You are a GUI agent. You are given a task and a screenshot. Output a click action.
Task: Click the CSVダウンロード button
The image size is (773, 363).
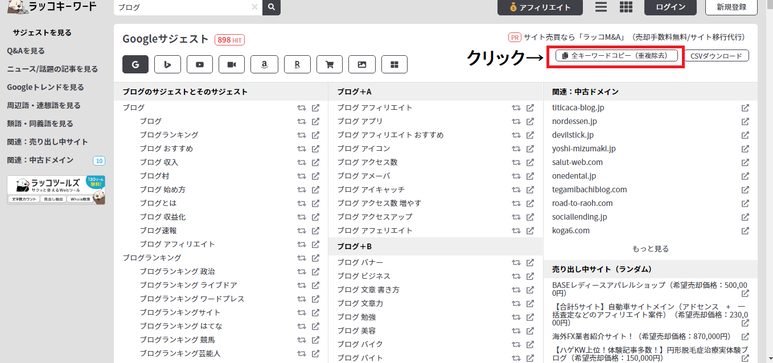pos(717,56)
